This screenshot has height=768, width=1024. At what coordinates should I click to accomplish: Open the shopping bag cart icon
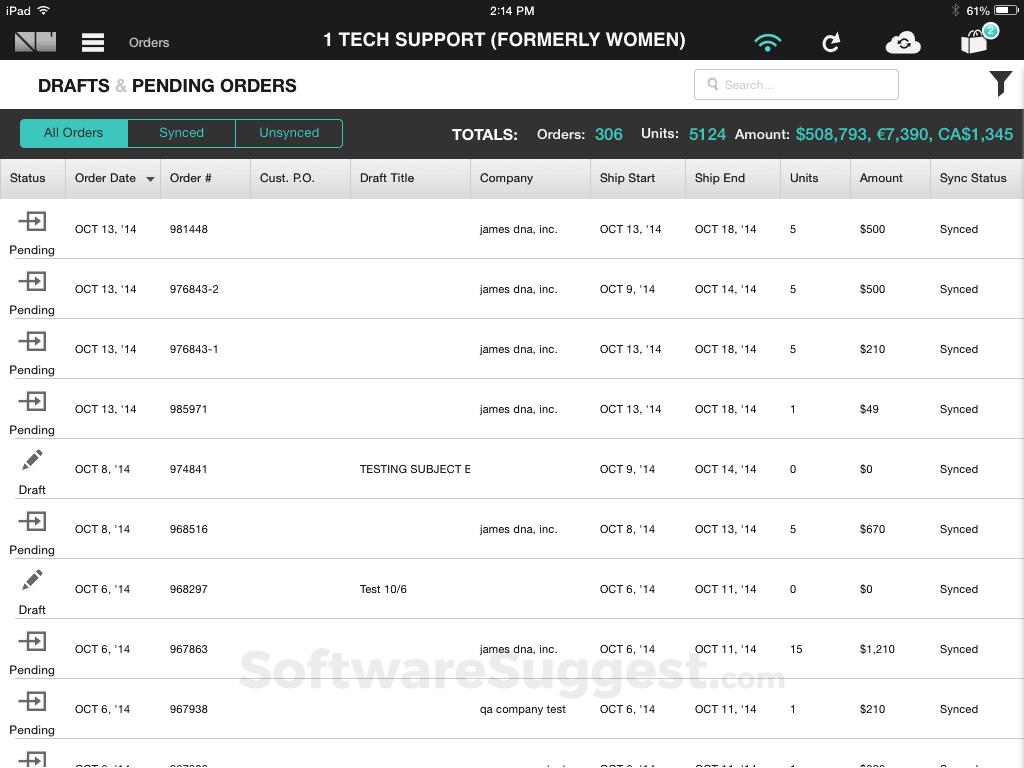pyautogui.click(x=975, y=42)
